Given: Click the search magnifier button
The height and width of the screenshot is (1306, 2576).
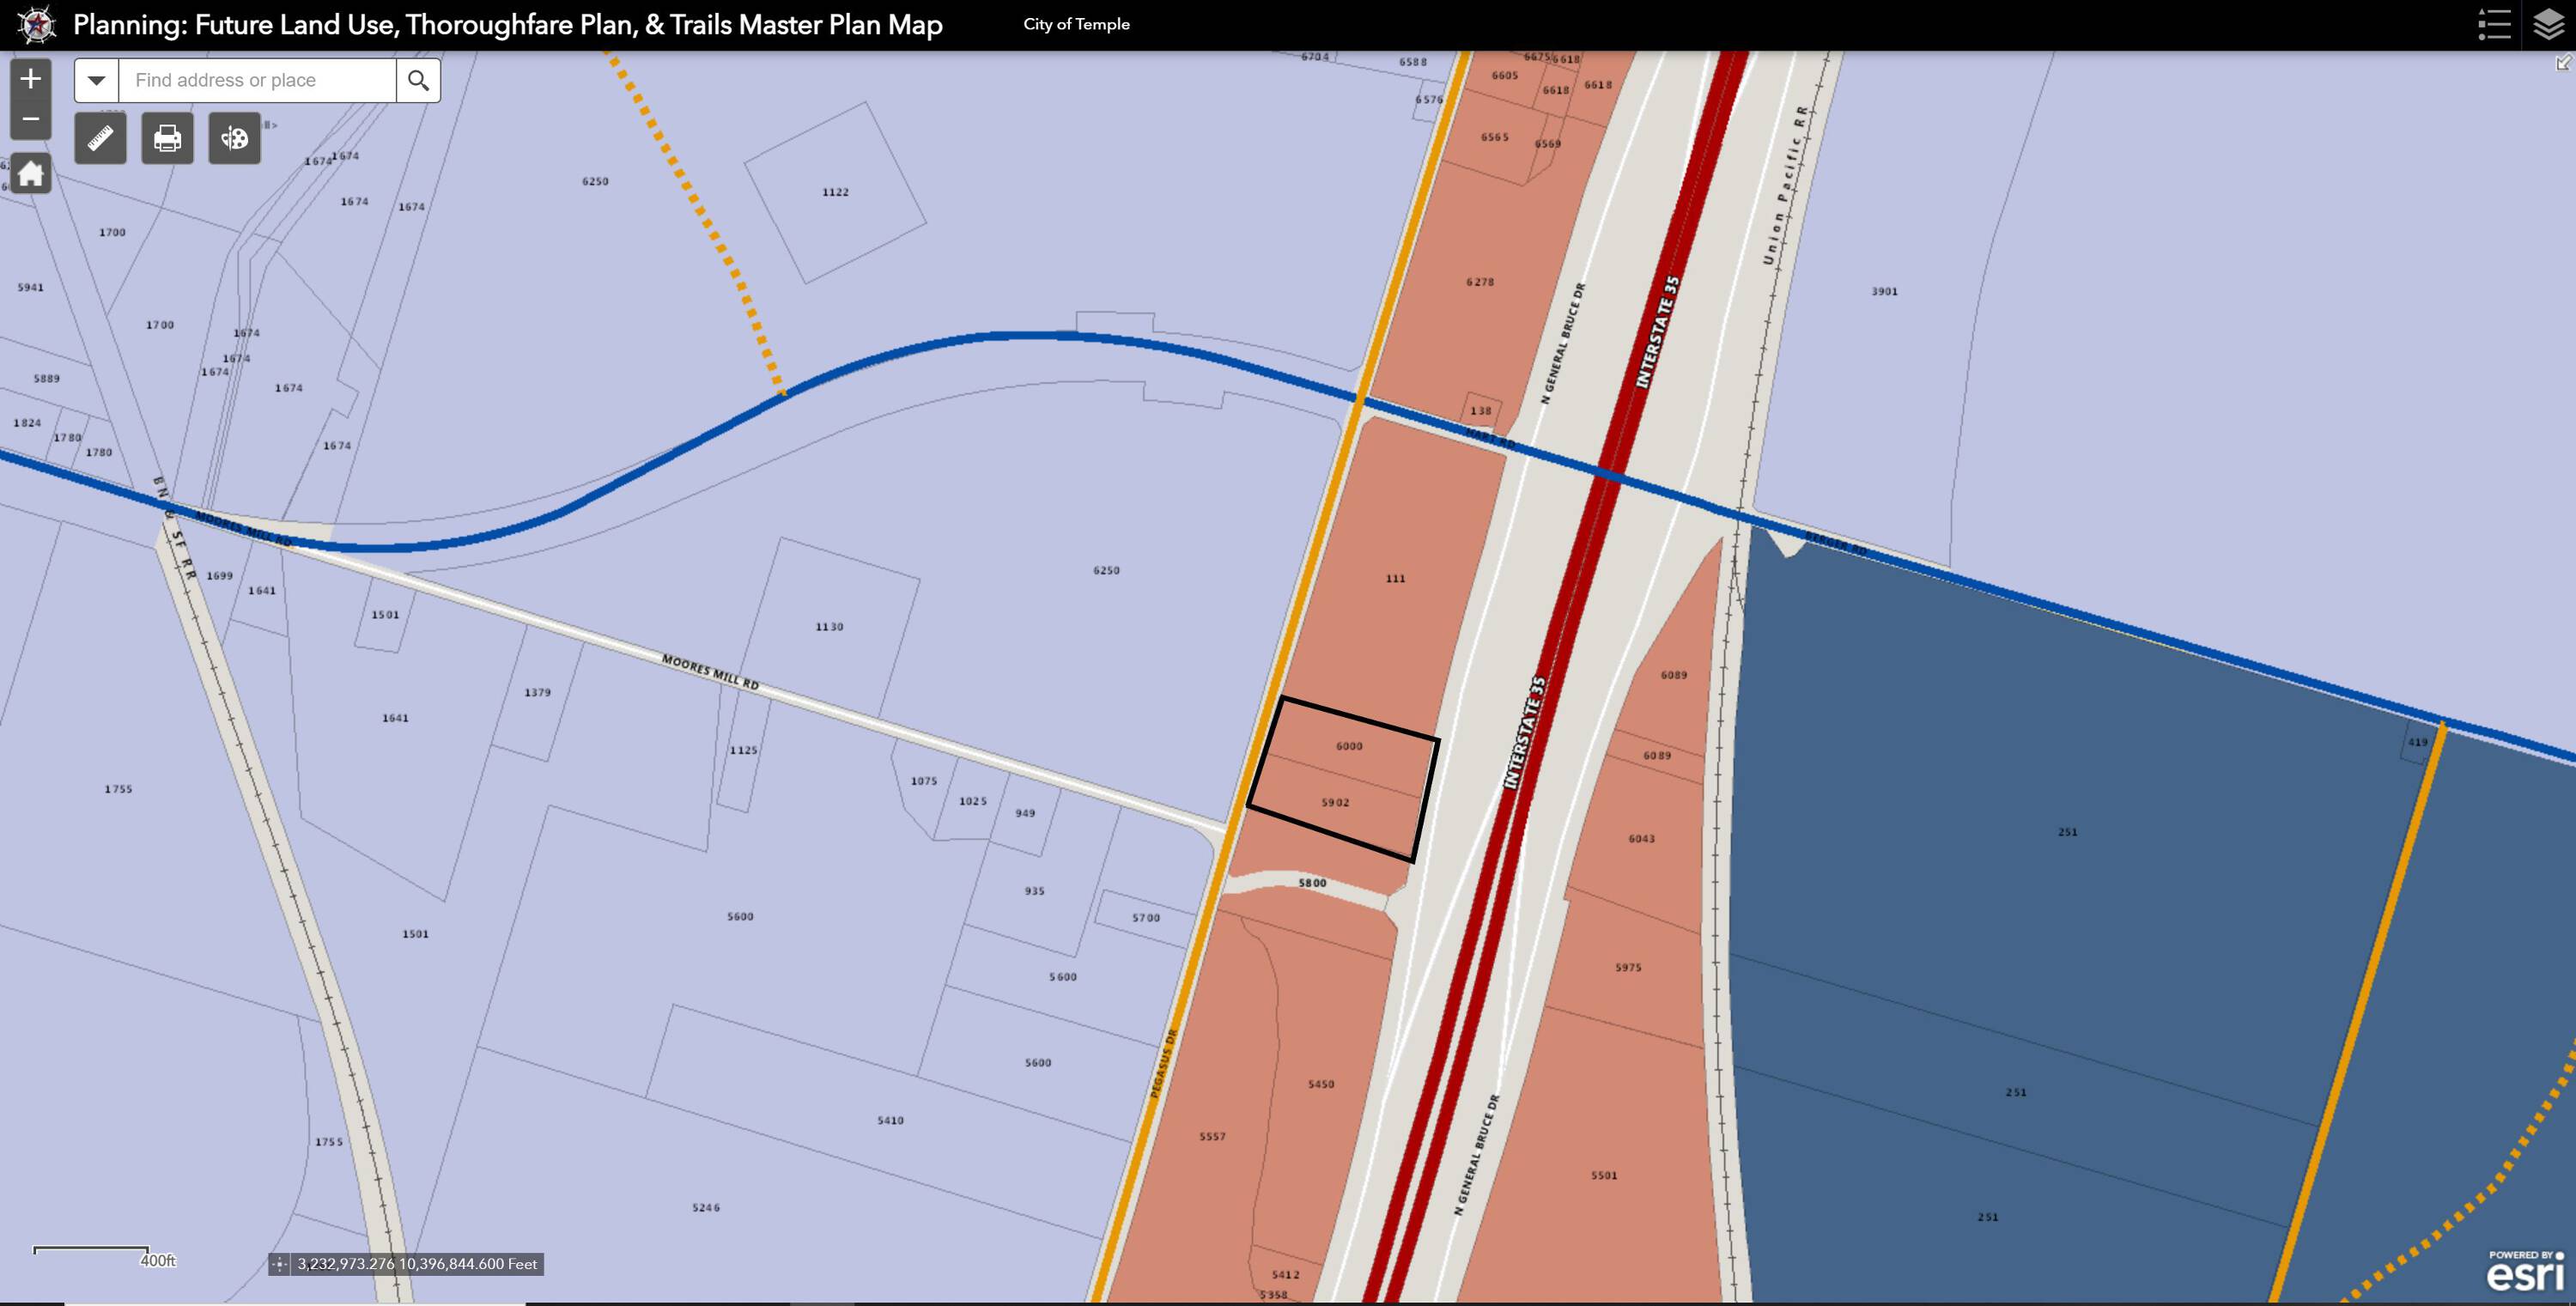Looking at the screenshot, I should click(418, 80).
